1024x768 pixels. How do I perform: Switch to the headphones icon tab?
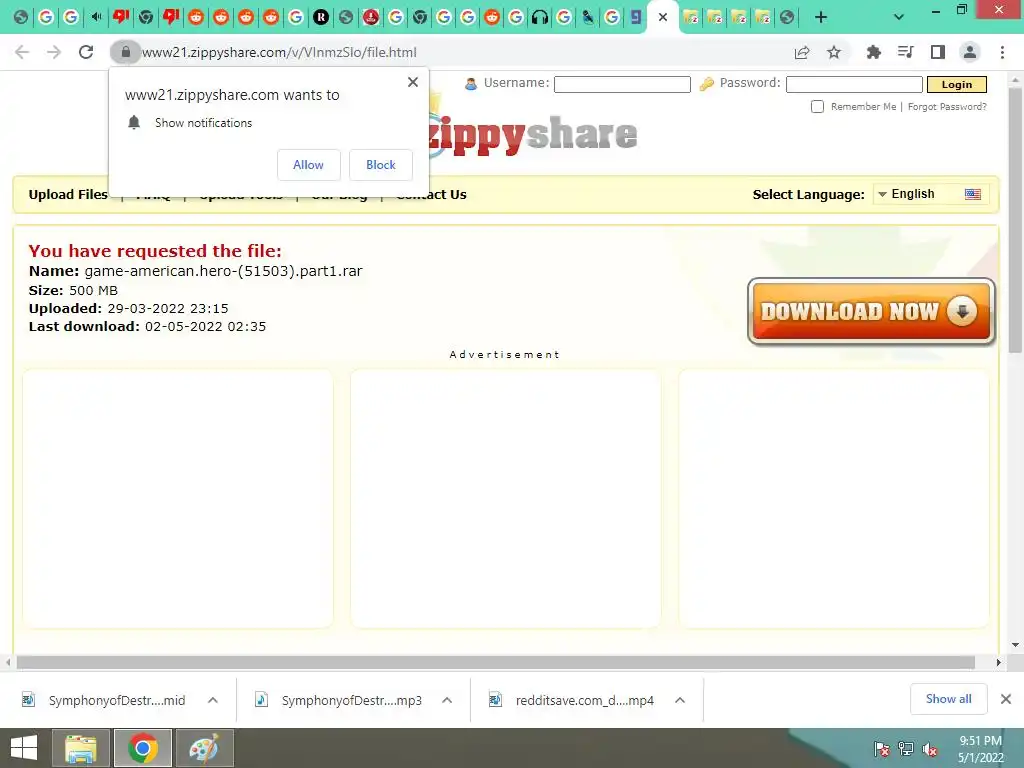540,18
